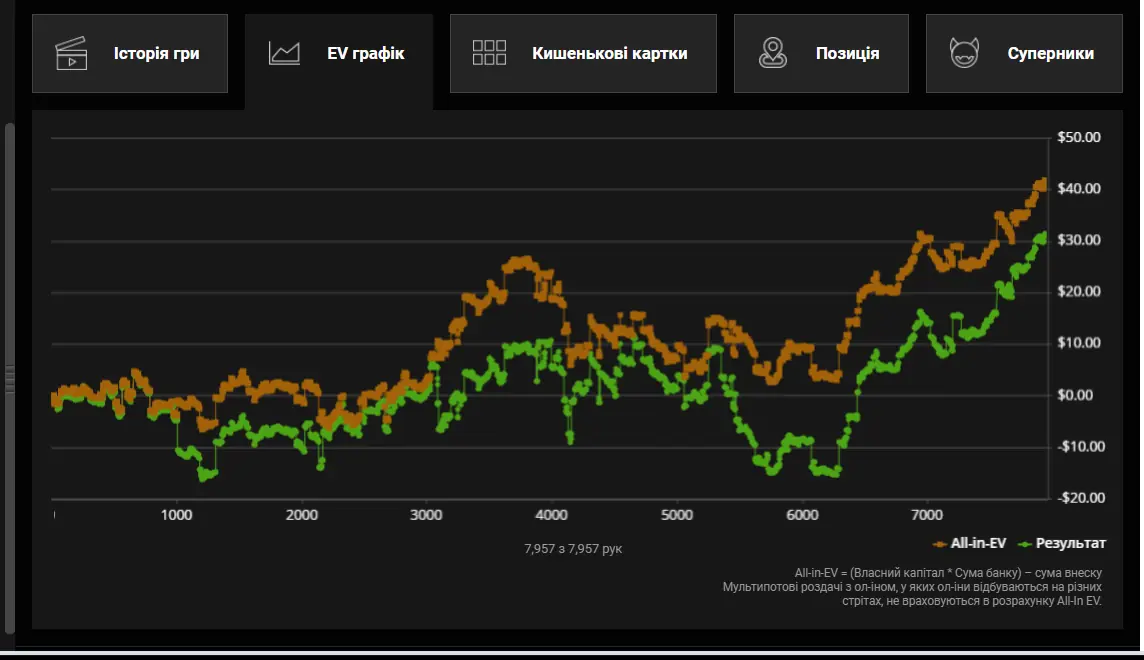Click the orange All-in-EV legend marker
1144x660 pixels.
click(x=939, y=543)
